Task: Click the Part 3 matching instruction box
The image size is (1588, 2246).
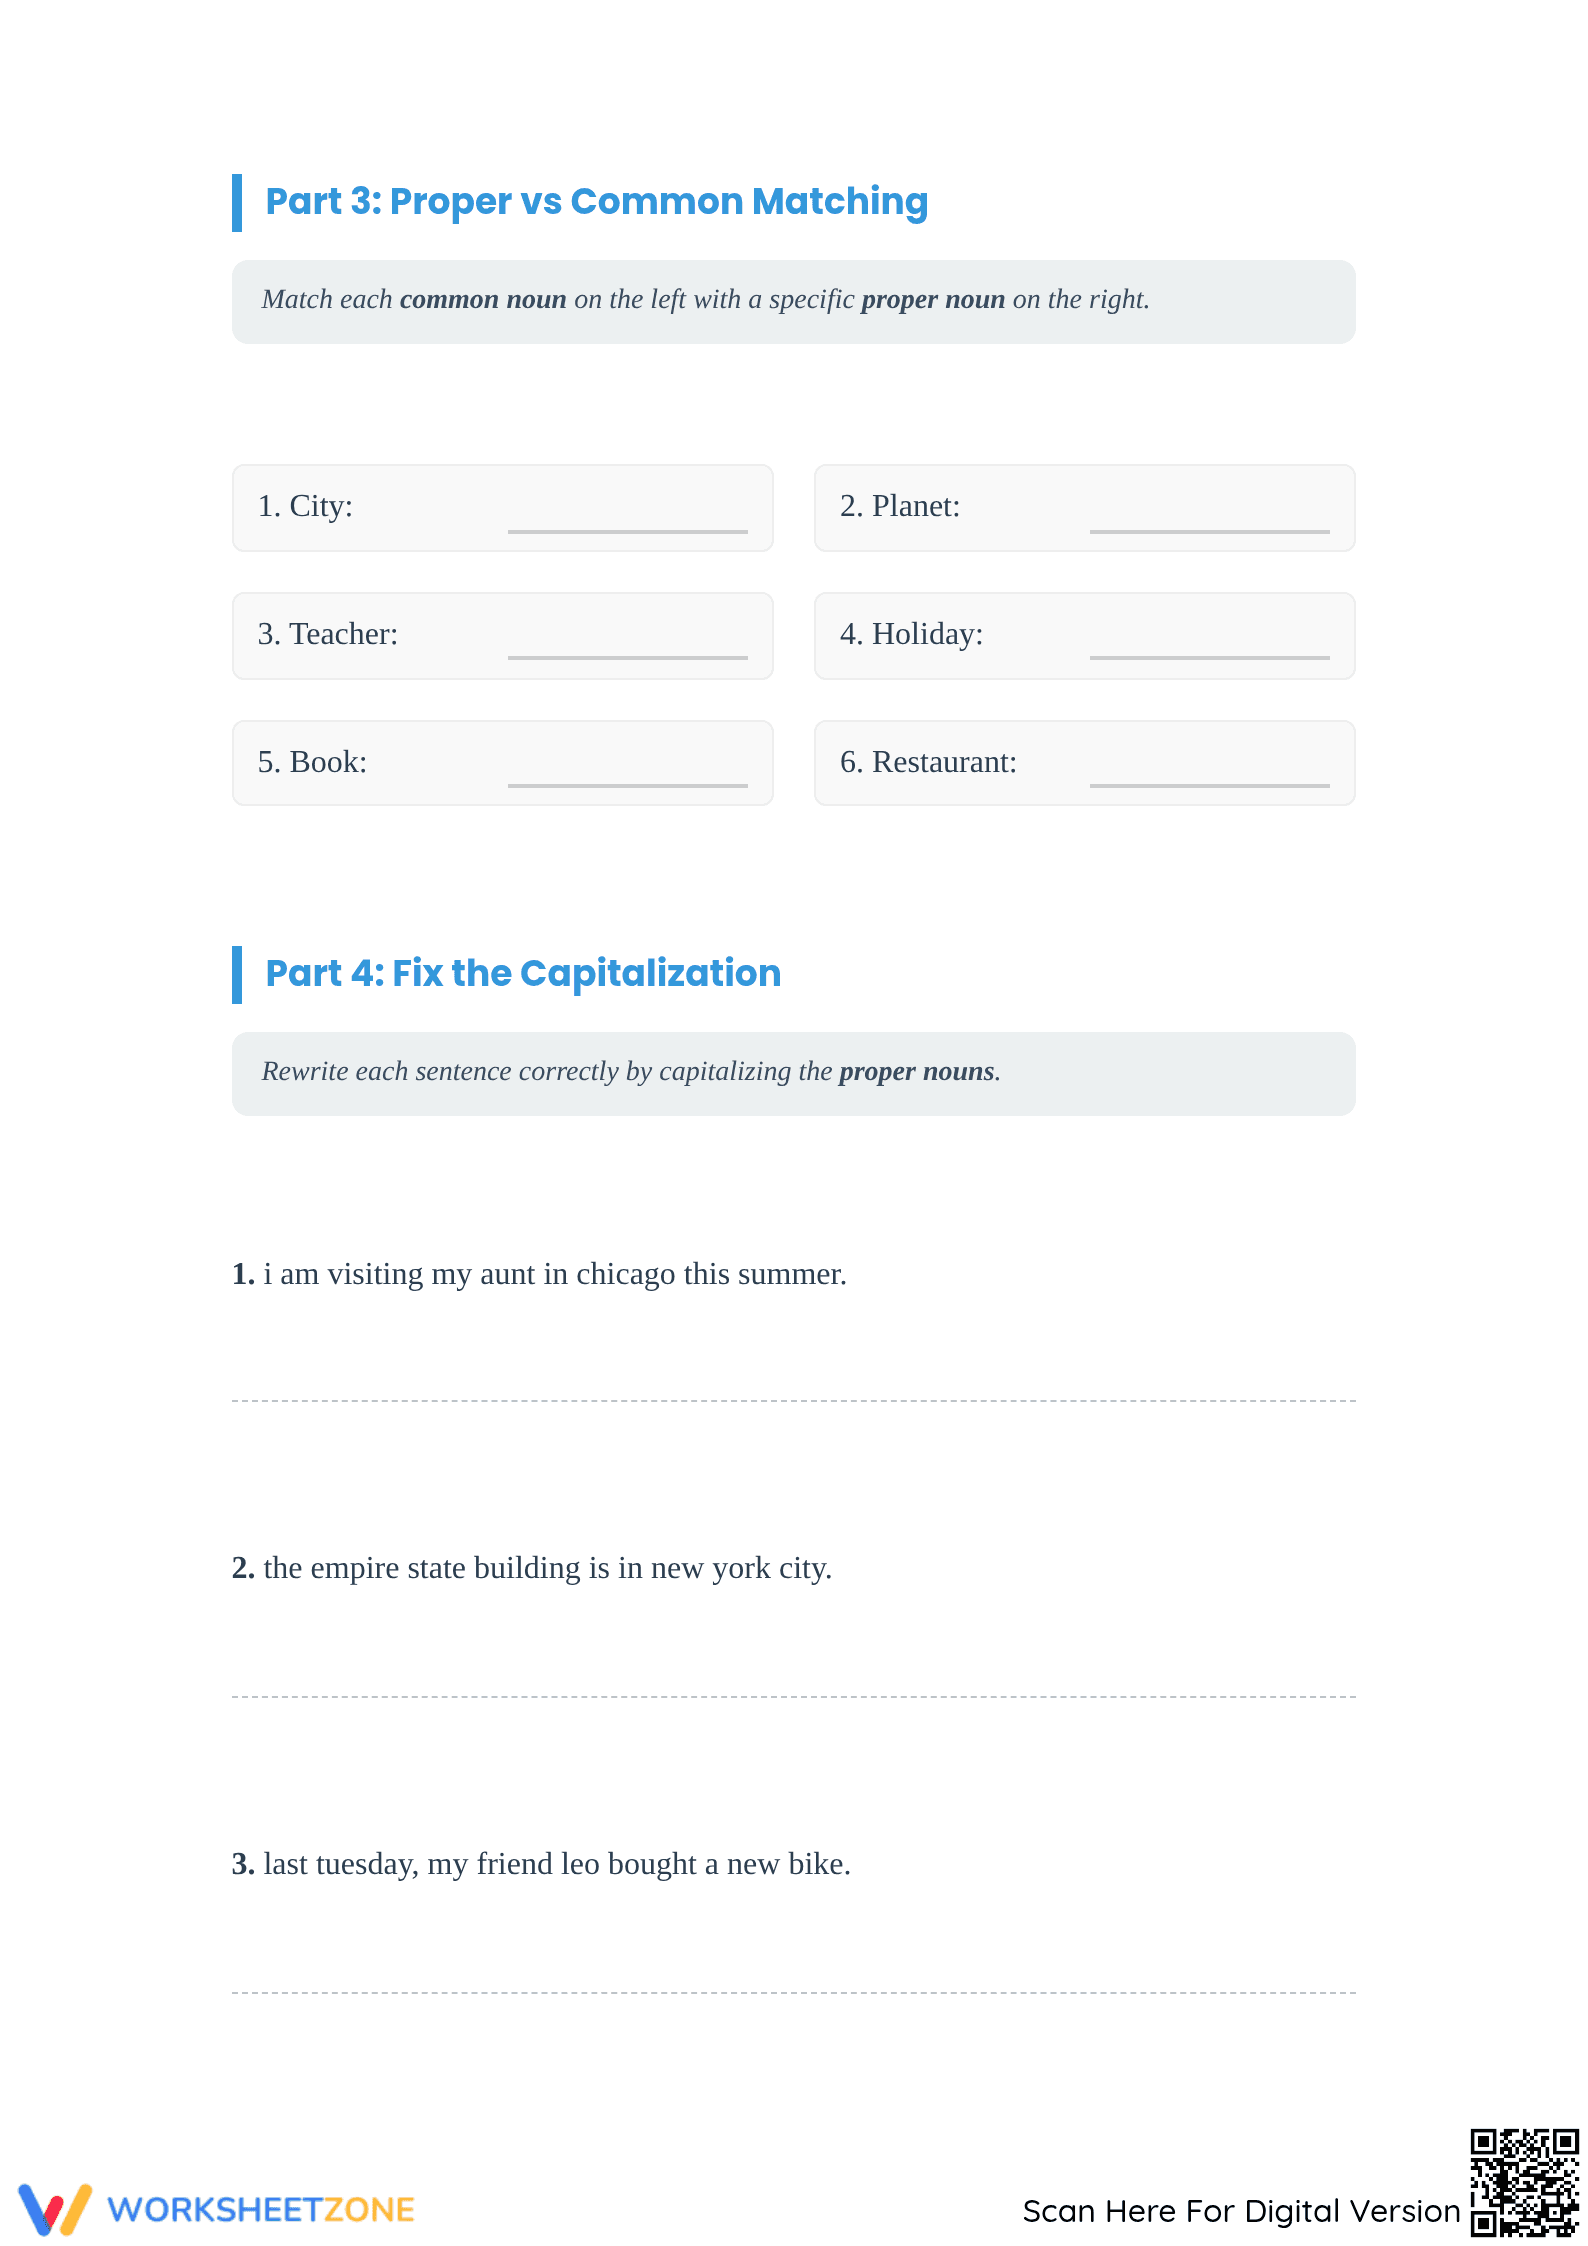Action: click(x=793, y=302)
